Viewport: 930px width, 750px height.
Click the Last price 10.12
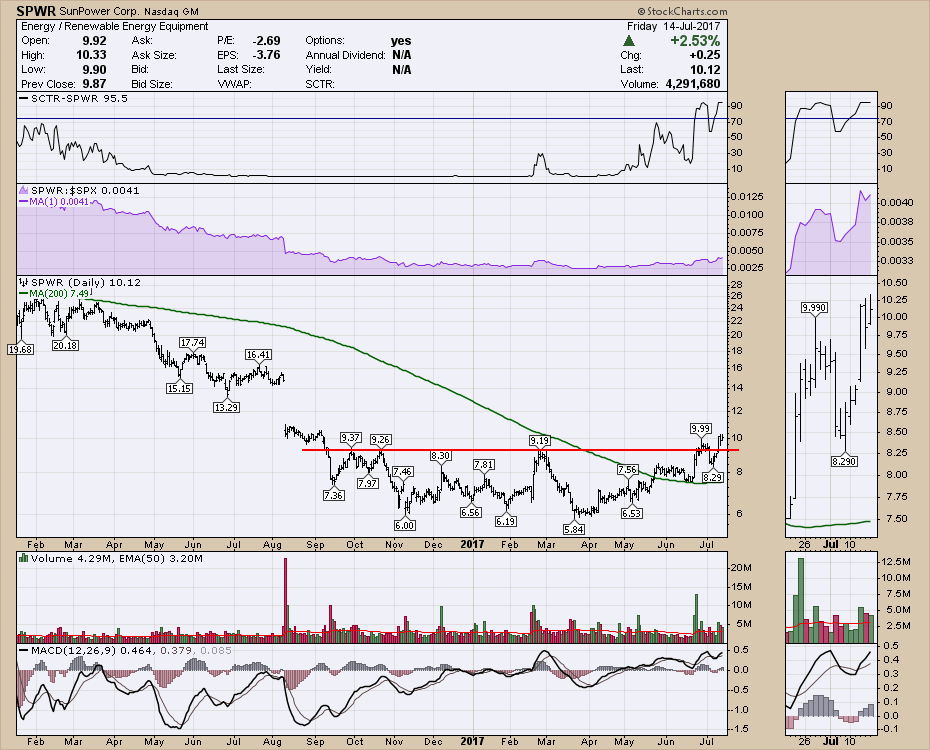(705, 69)
